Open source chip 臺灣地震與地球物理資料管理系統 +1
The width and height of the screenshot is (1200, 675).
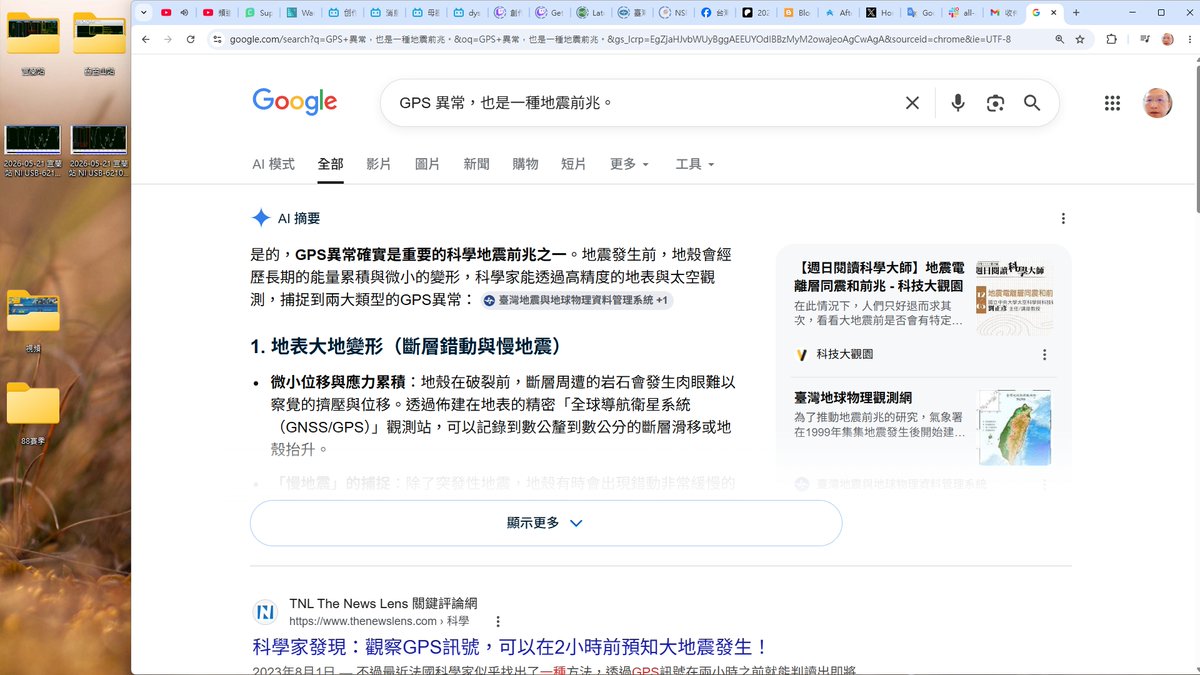(x=577, y=300)
